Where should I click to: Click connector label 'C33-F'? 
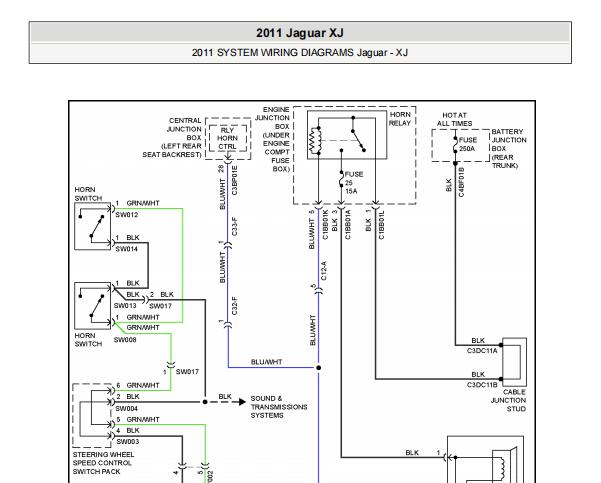[235, 226]
